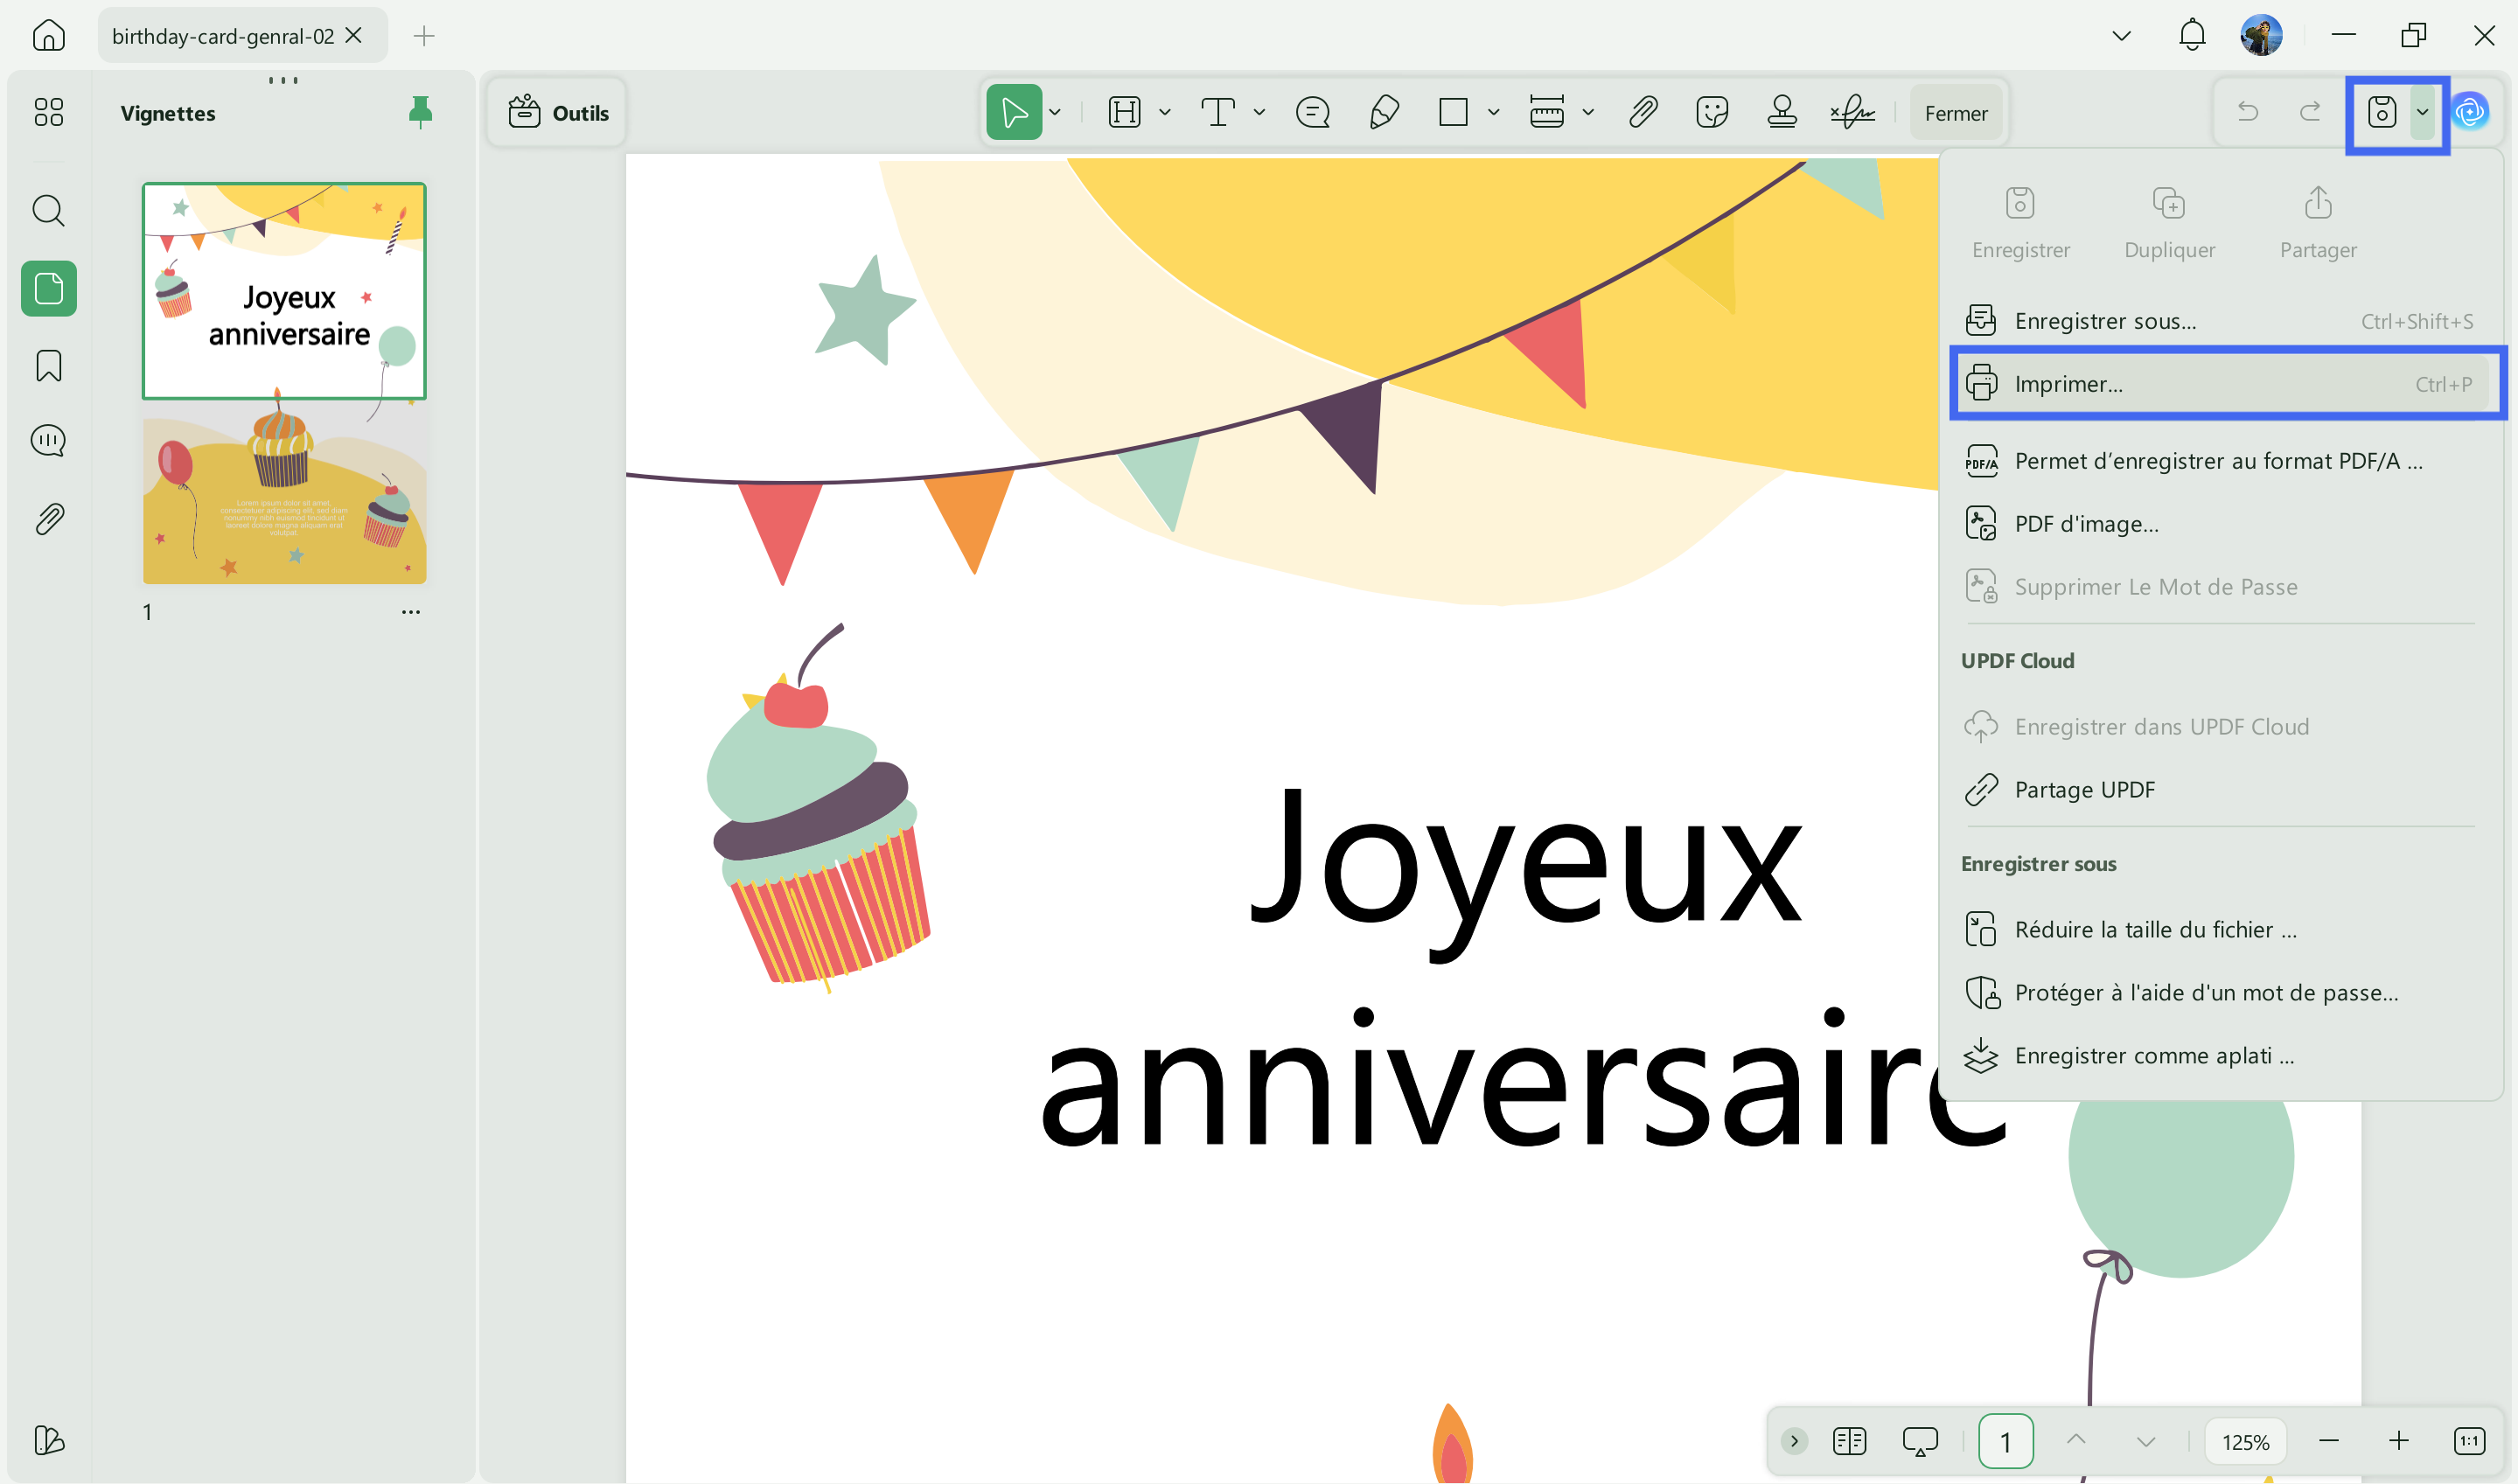Screen dimensions: 2518x1484
Task: Expand the text tool dropdown arrow
Action: 1259,113
